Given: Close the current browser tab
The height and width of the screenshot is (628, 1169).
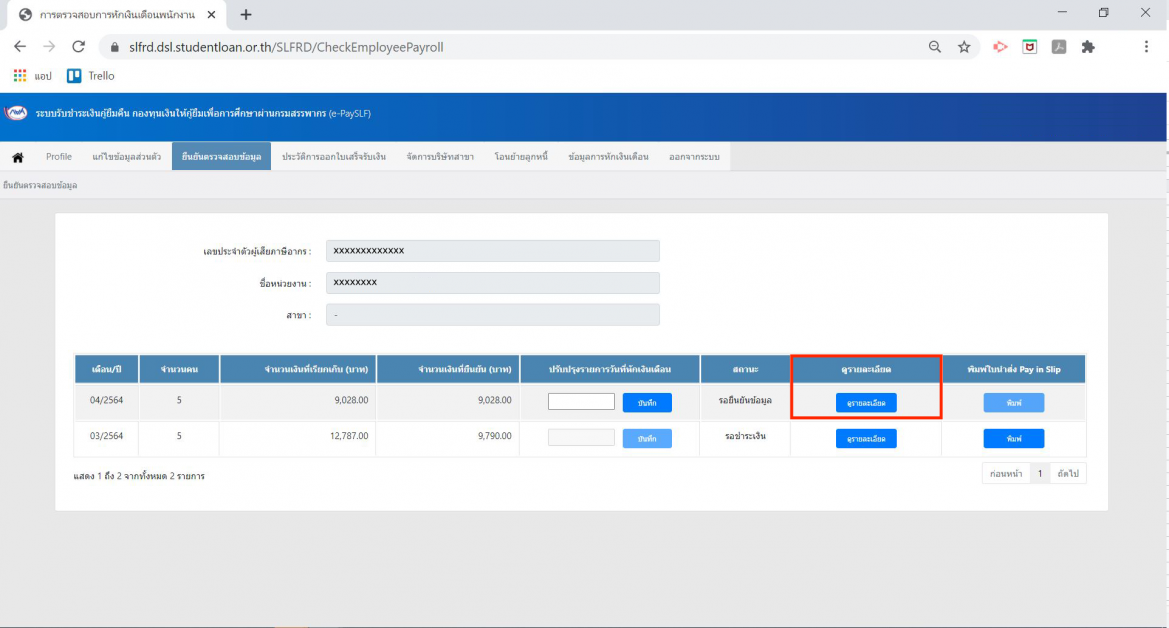Looking at the screenshot, I should [211, 14].
